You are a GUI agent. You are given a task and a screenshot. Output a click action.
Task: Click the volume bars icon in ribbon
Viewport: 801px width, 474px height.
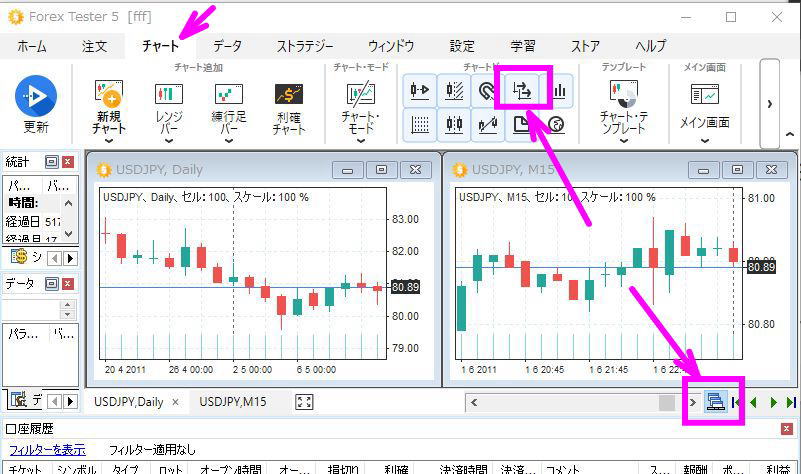(558, 90)
